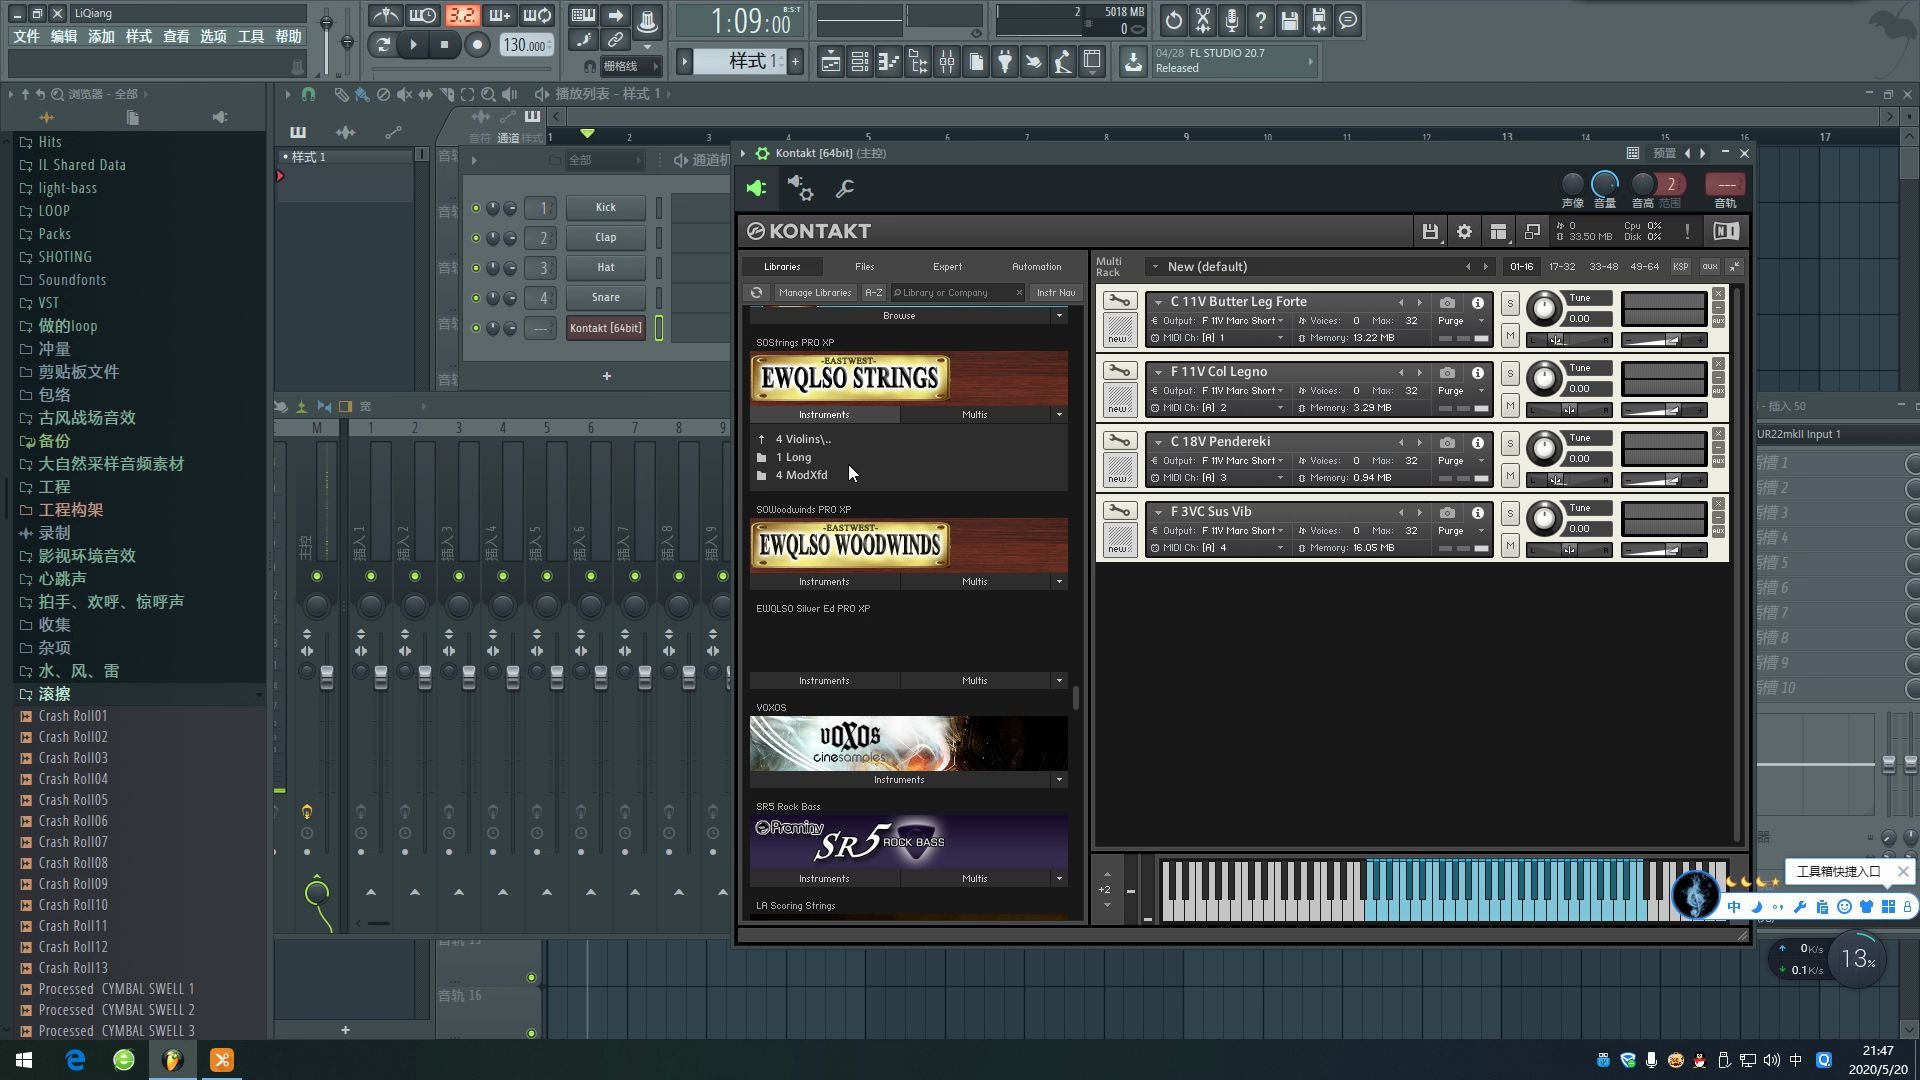Click the render audio file icon
Screen dimensions: 1920x1080
pyautogui.click(x=1319, y=20)
